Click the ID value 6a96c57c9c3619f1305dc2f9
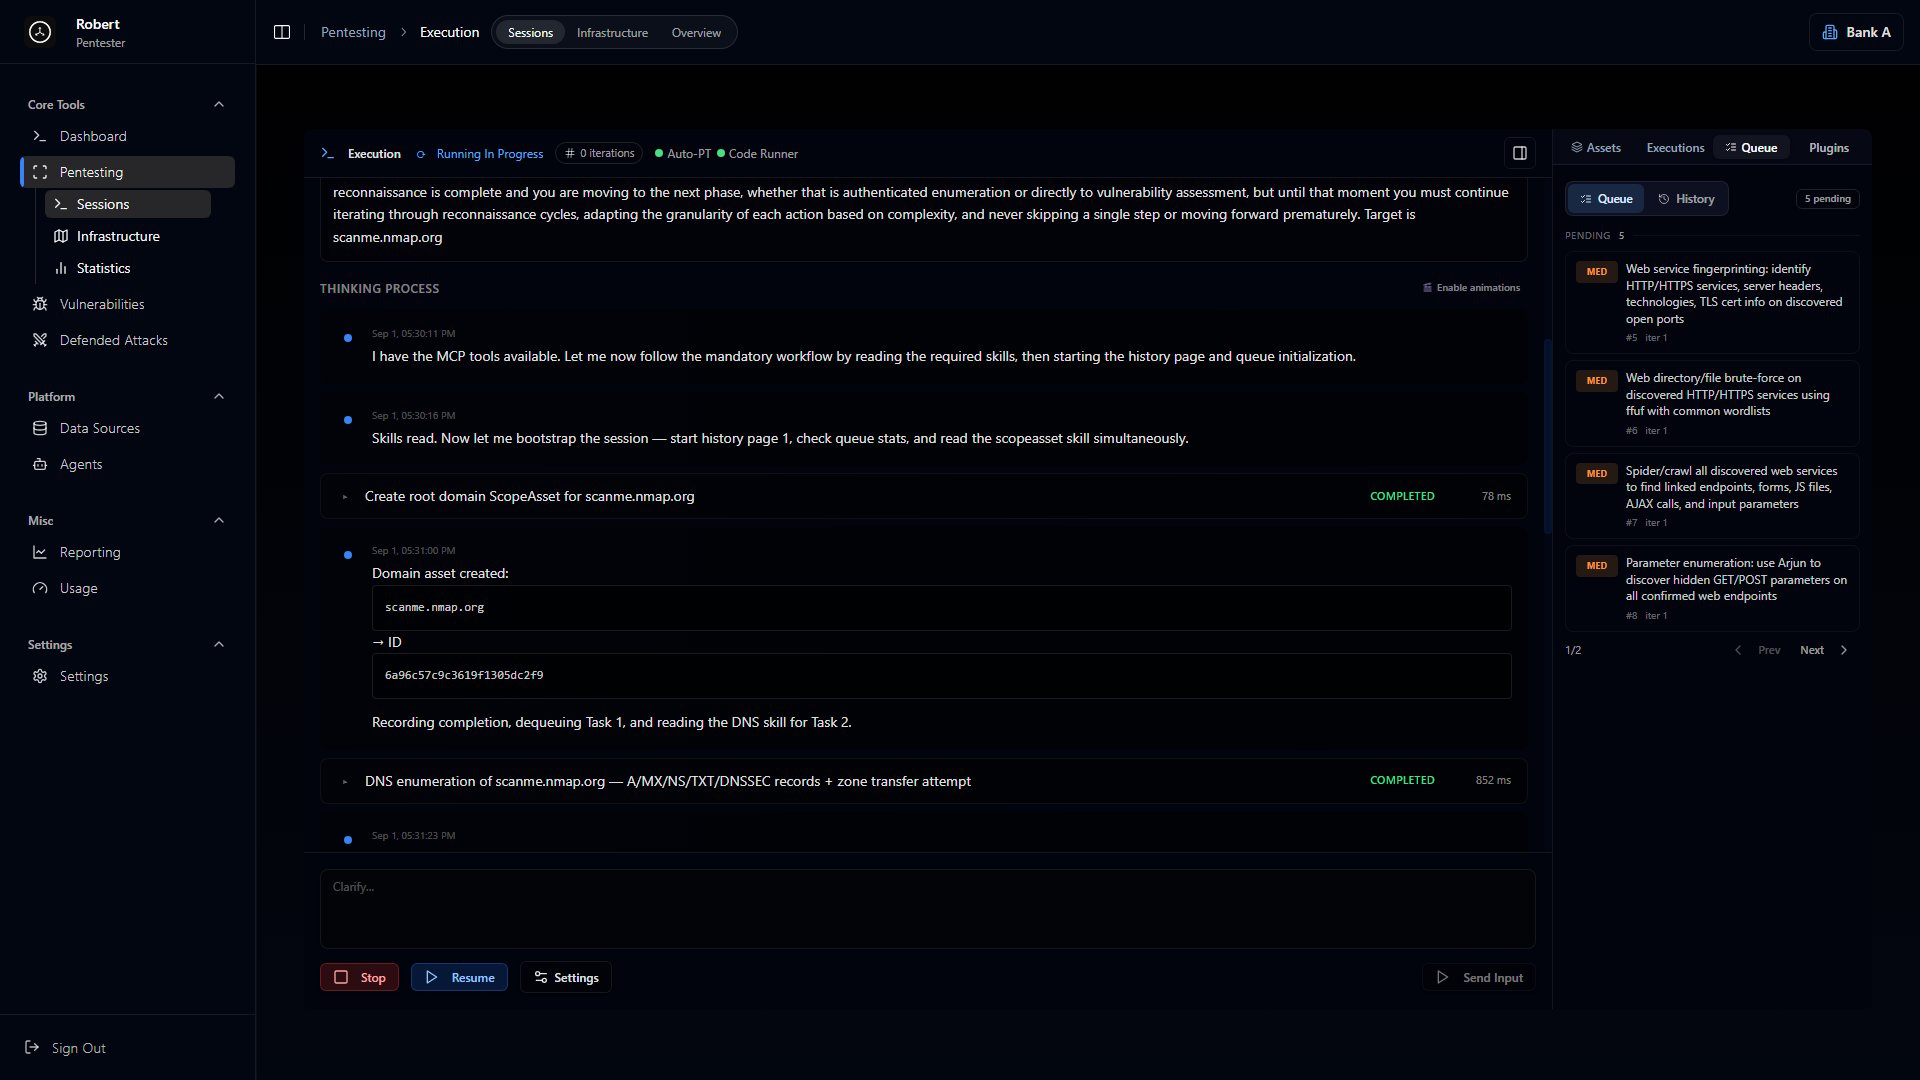Screen dimensions: 1920x1080 coord(941,675)
